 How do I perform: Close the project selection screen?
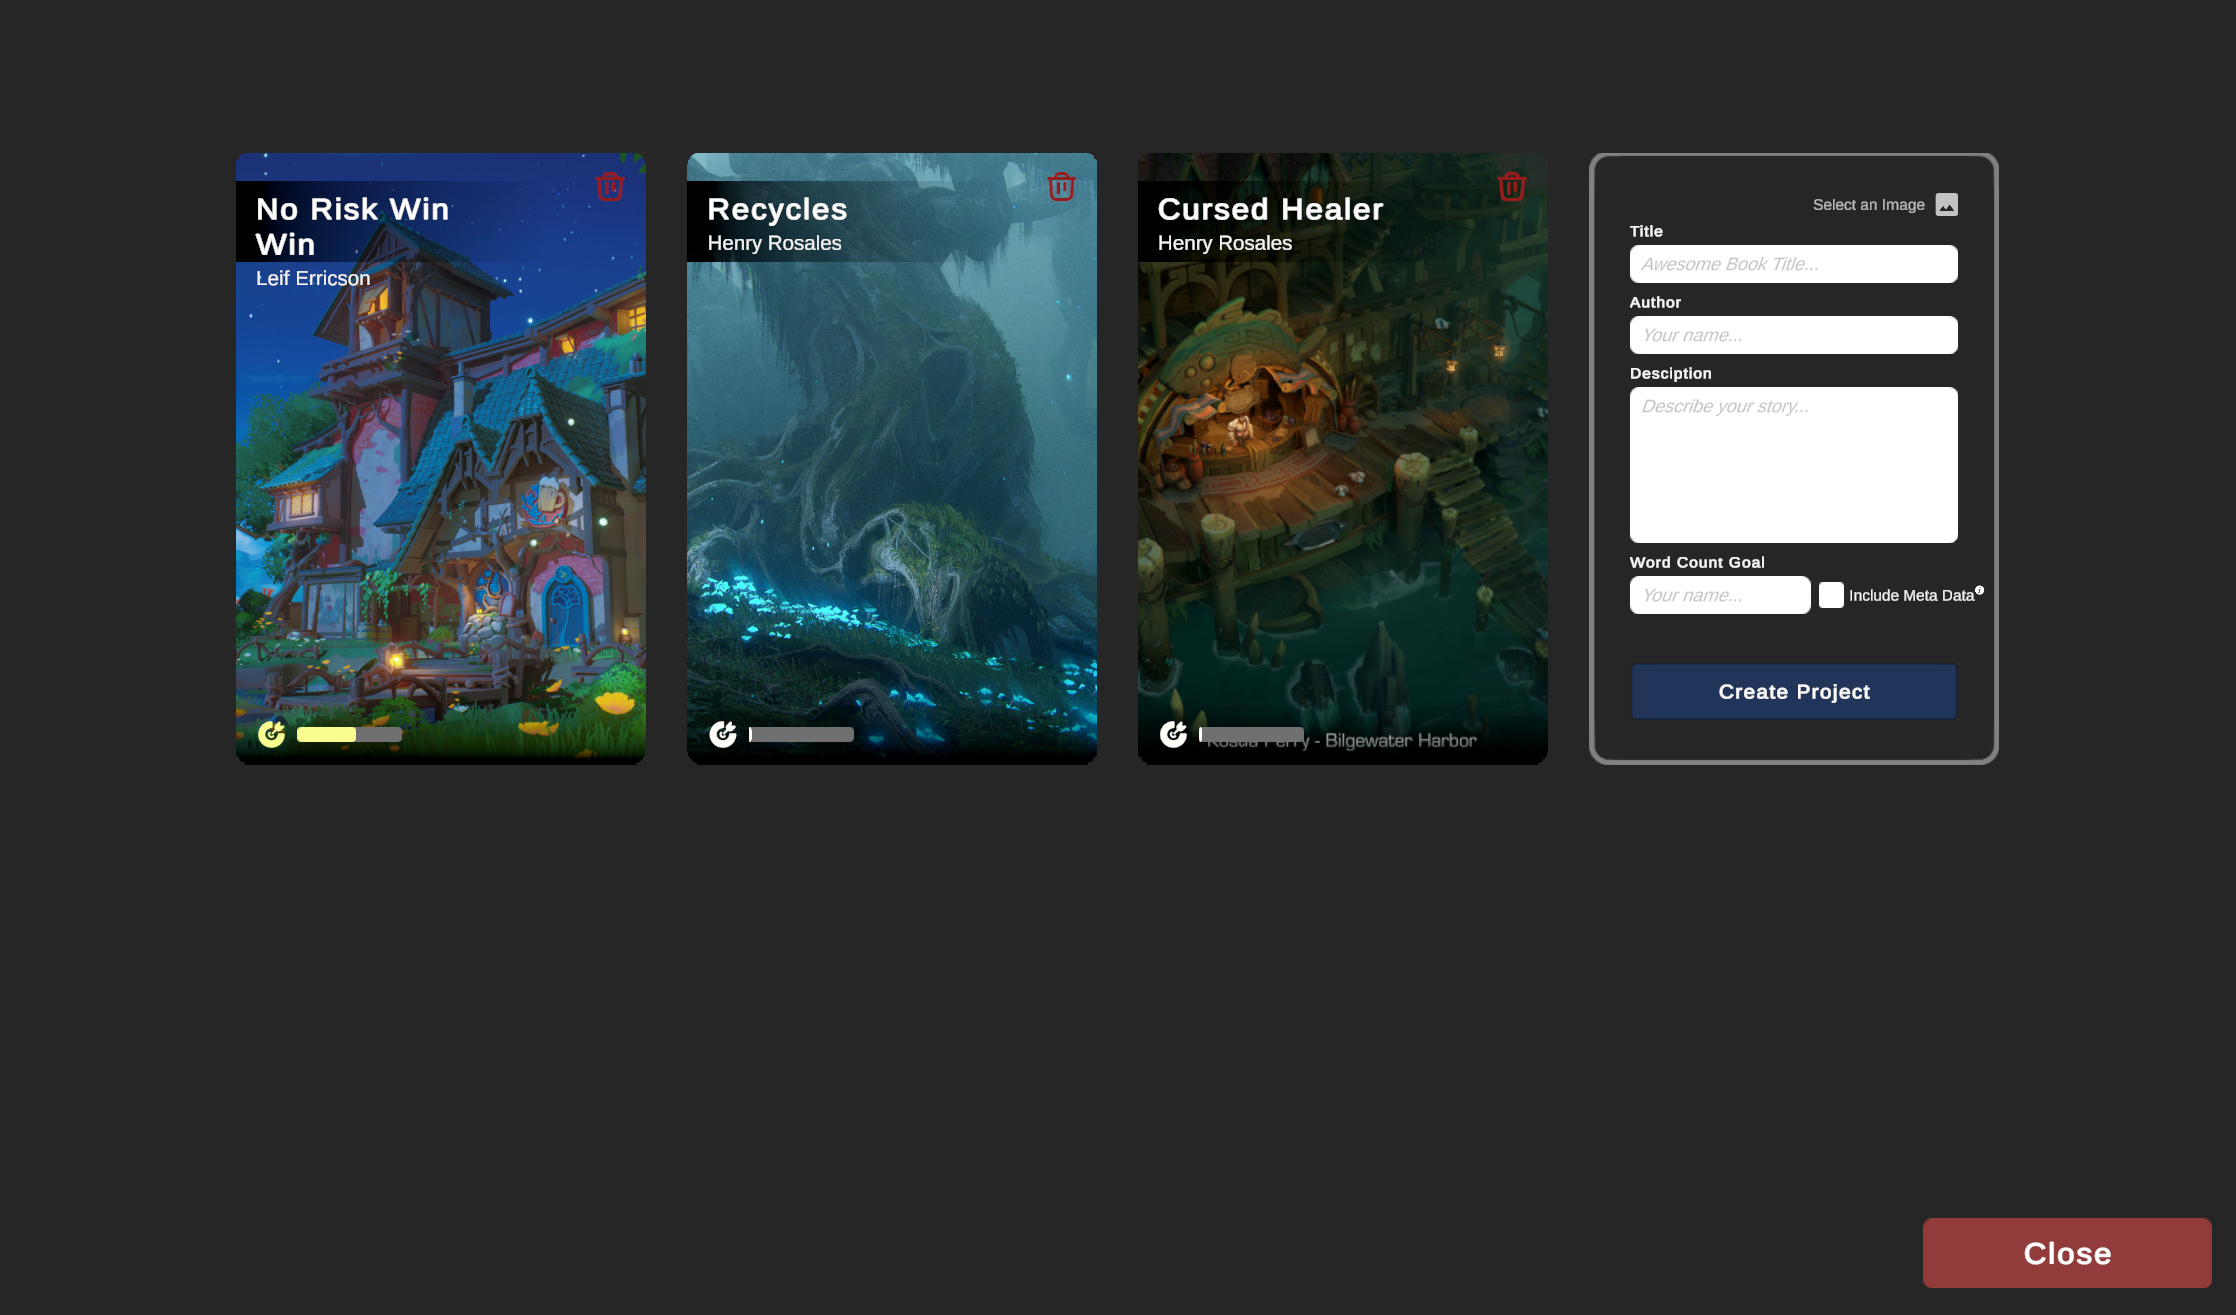[2067, 1253]
